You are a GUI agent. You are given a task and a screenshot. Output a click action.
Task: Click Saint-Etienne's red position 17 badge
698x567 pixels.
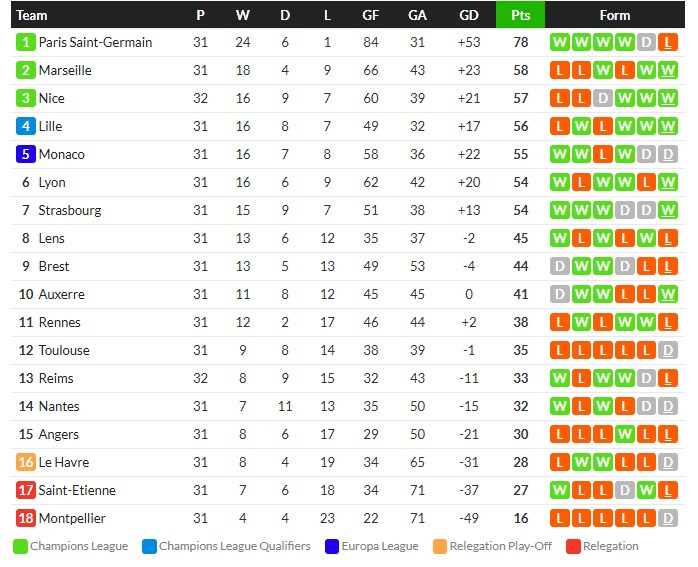[25, 490]
